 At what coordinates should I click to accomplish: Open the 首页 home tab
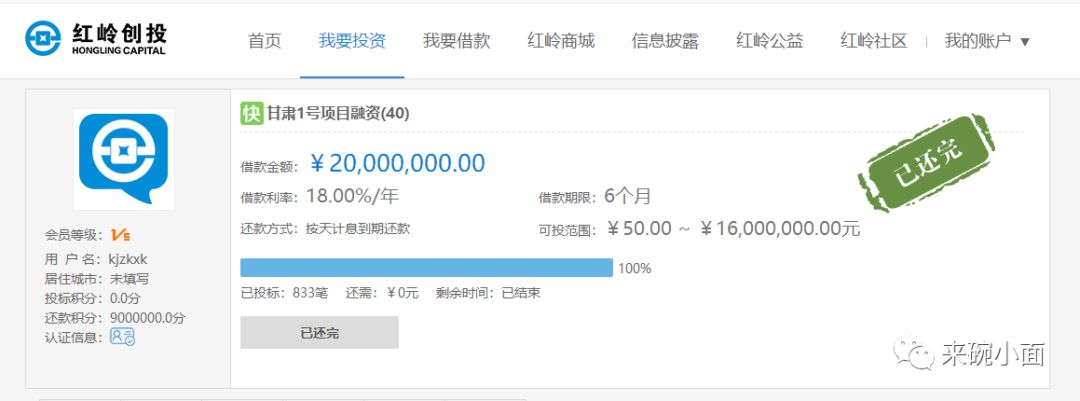click(x=264, y=41)
